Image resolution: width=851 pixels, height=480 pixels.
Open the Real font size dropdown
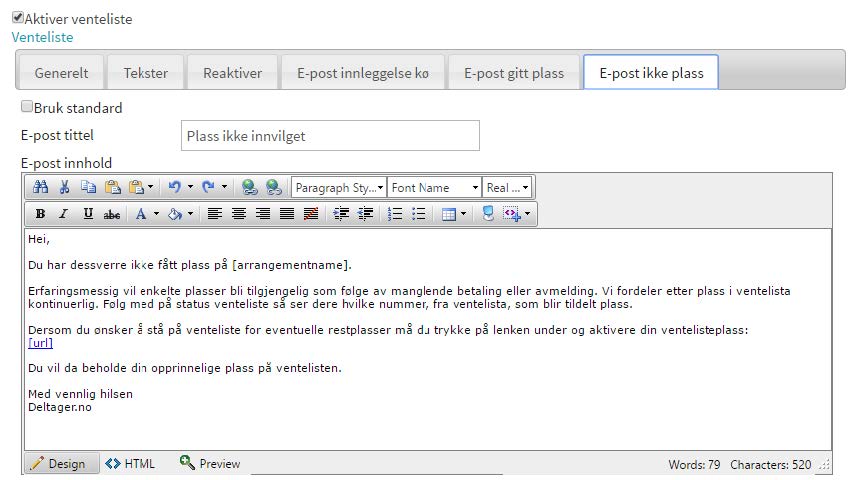coord(507,187)
